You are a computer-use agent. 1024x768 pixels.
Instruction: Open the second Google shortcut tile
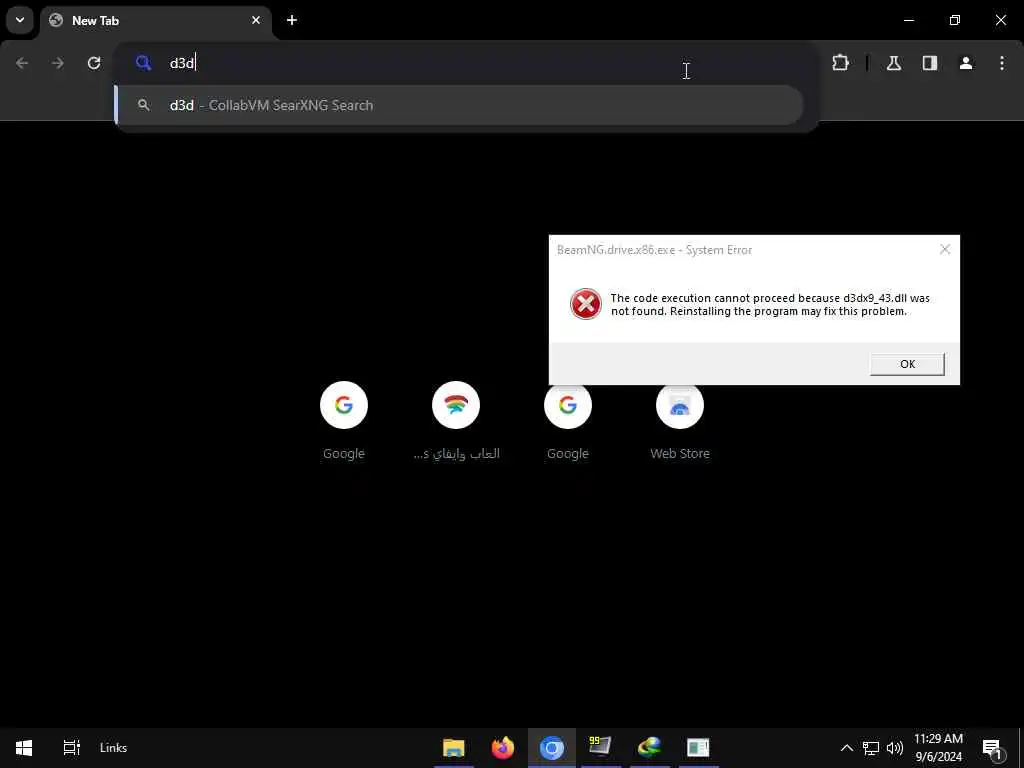568,422
